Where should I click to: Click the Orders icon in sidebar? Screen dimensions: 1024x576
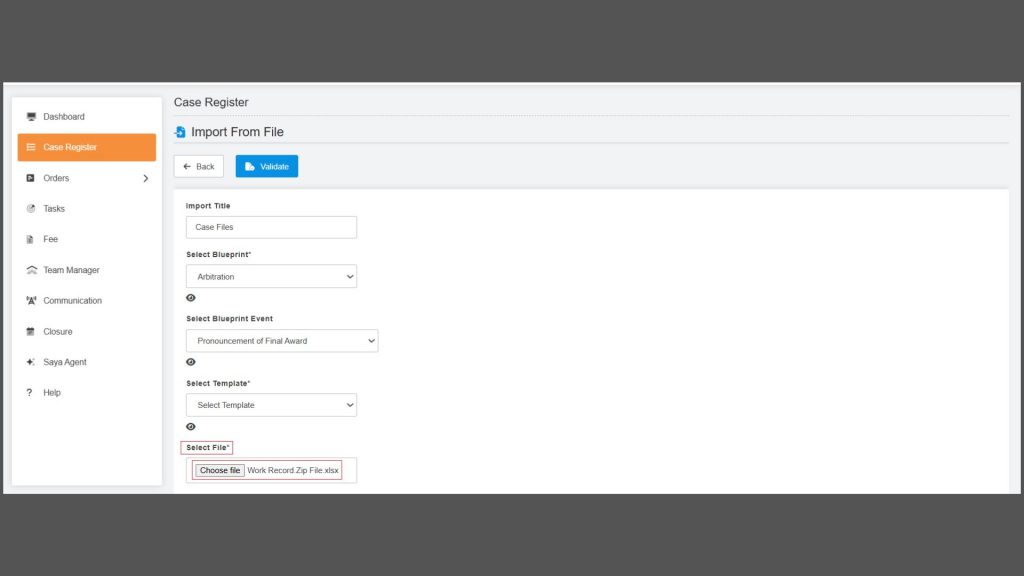point(31,178)
